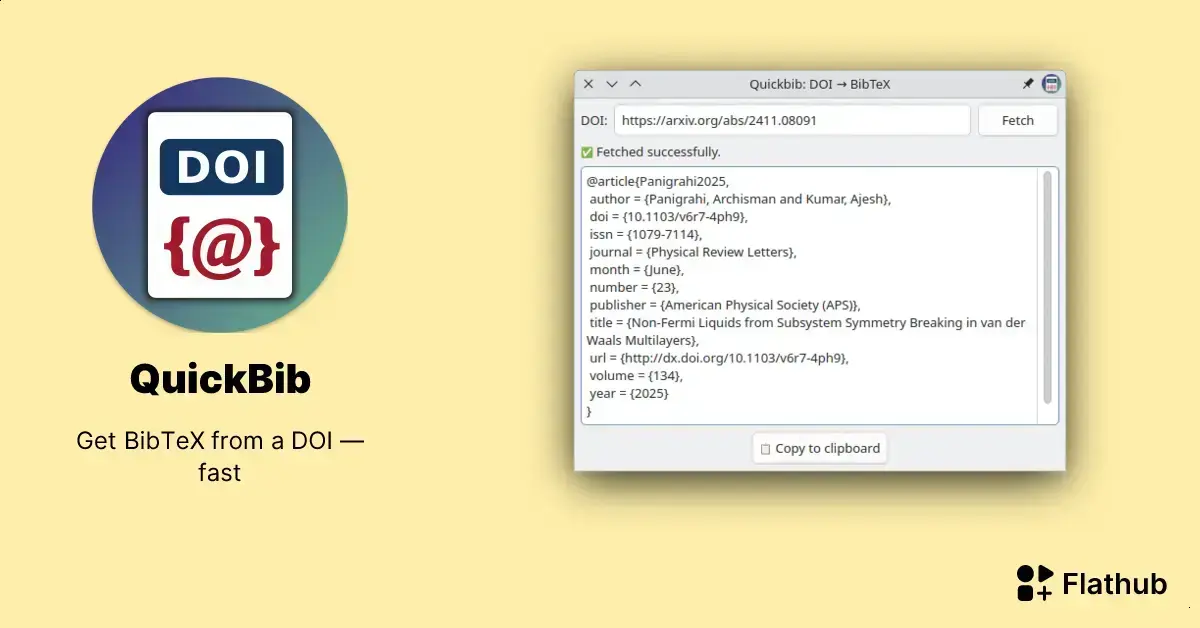
Task: Click the 'month = {June}' line
Action: (x=637, y=270)
